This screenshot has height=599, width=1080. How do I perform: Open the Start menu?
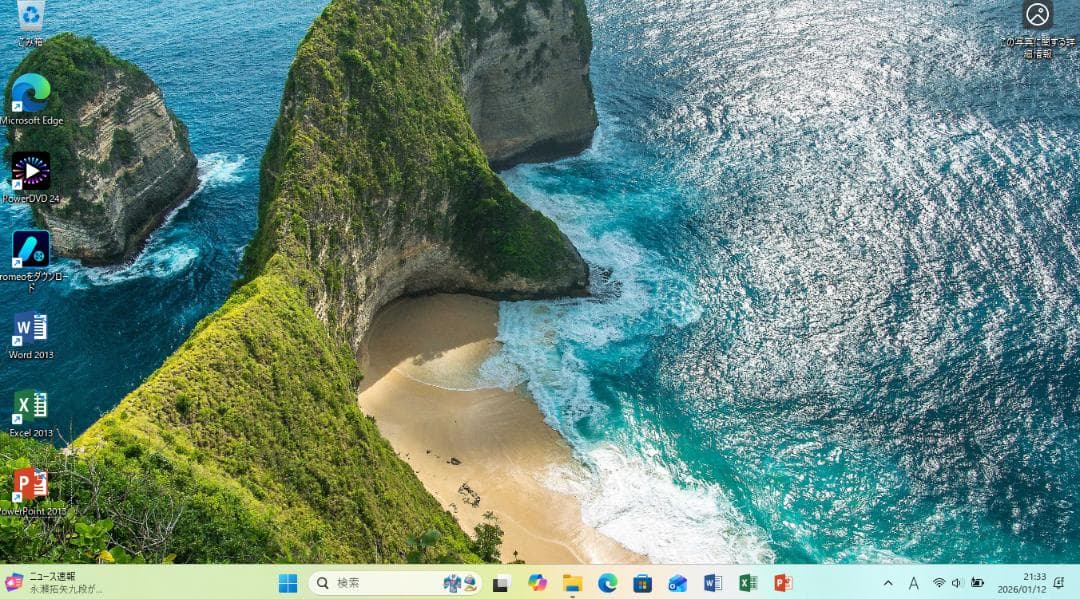(x=288, y=583)
